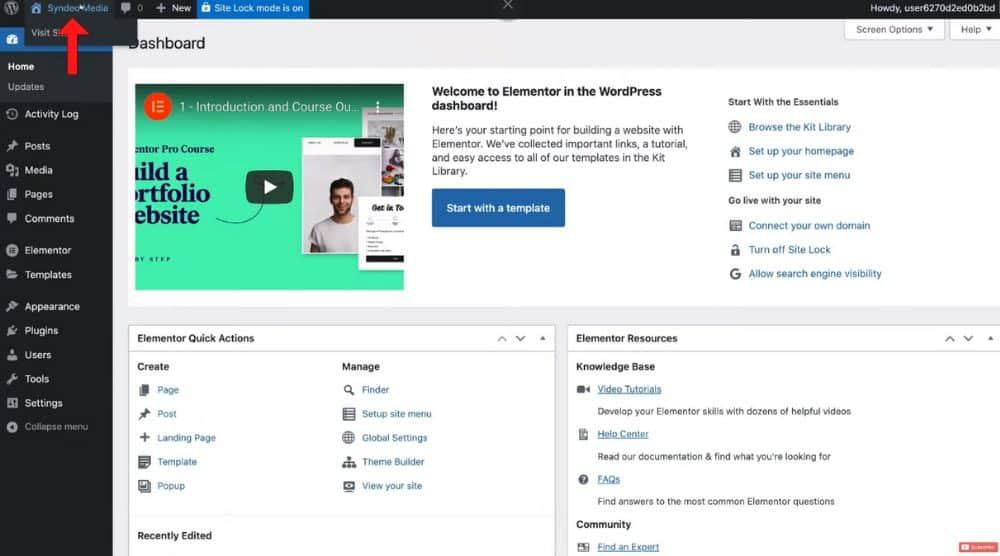
Task: Create a new Popup
Action: (171, 486)
